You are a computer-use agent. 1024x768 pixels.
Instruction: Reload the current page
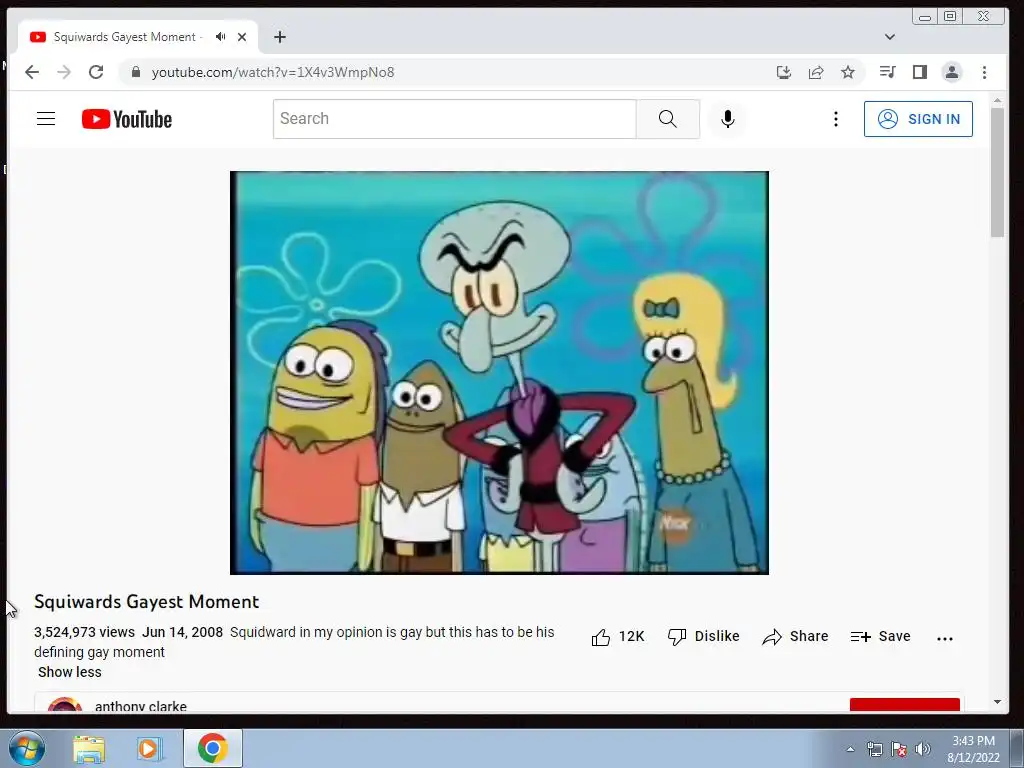click(96, 72)
